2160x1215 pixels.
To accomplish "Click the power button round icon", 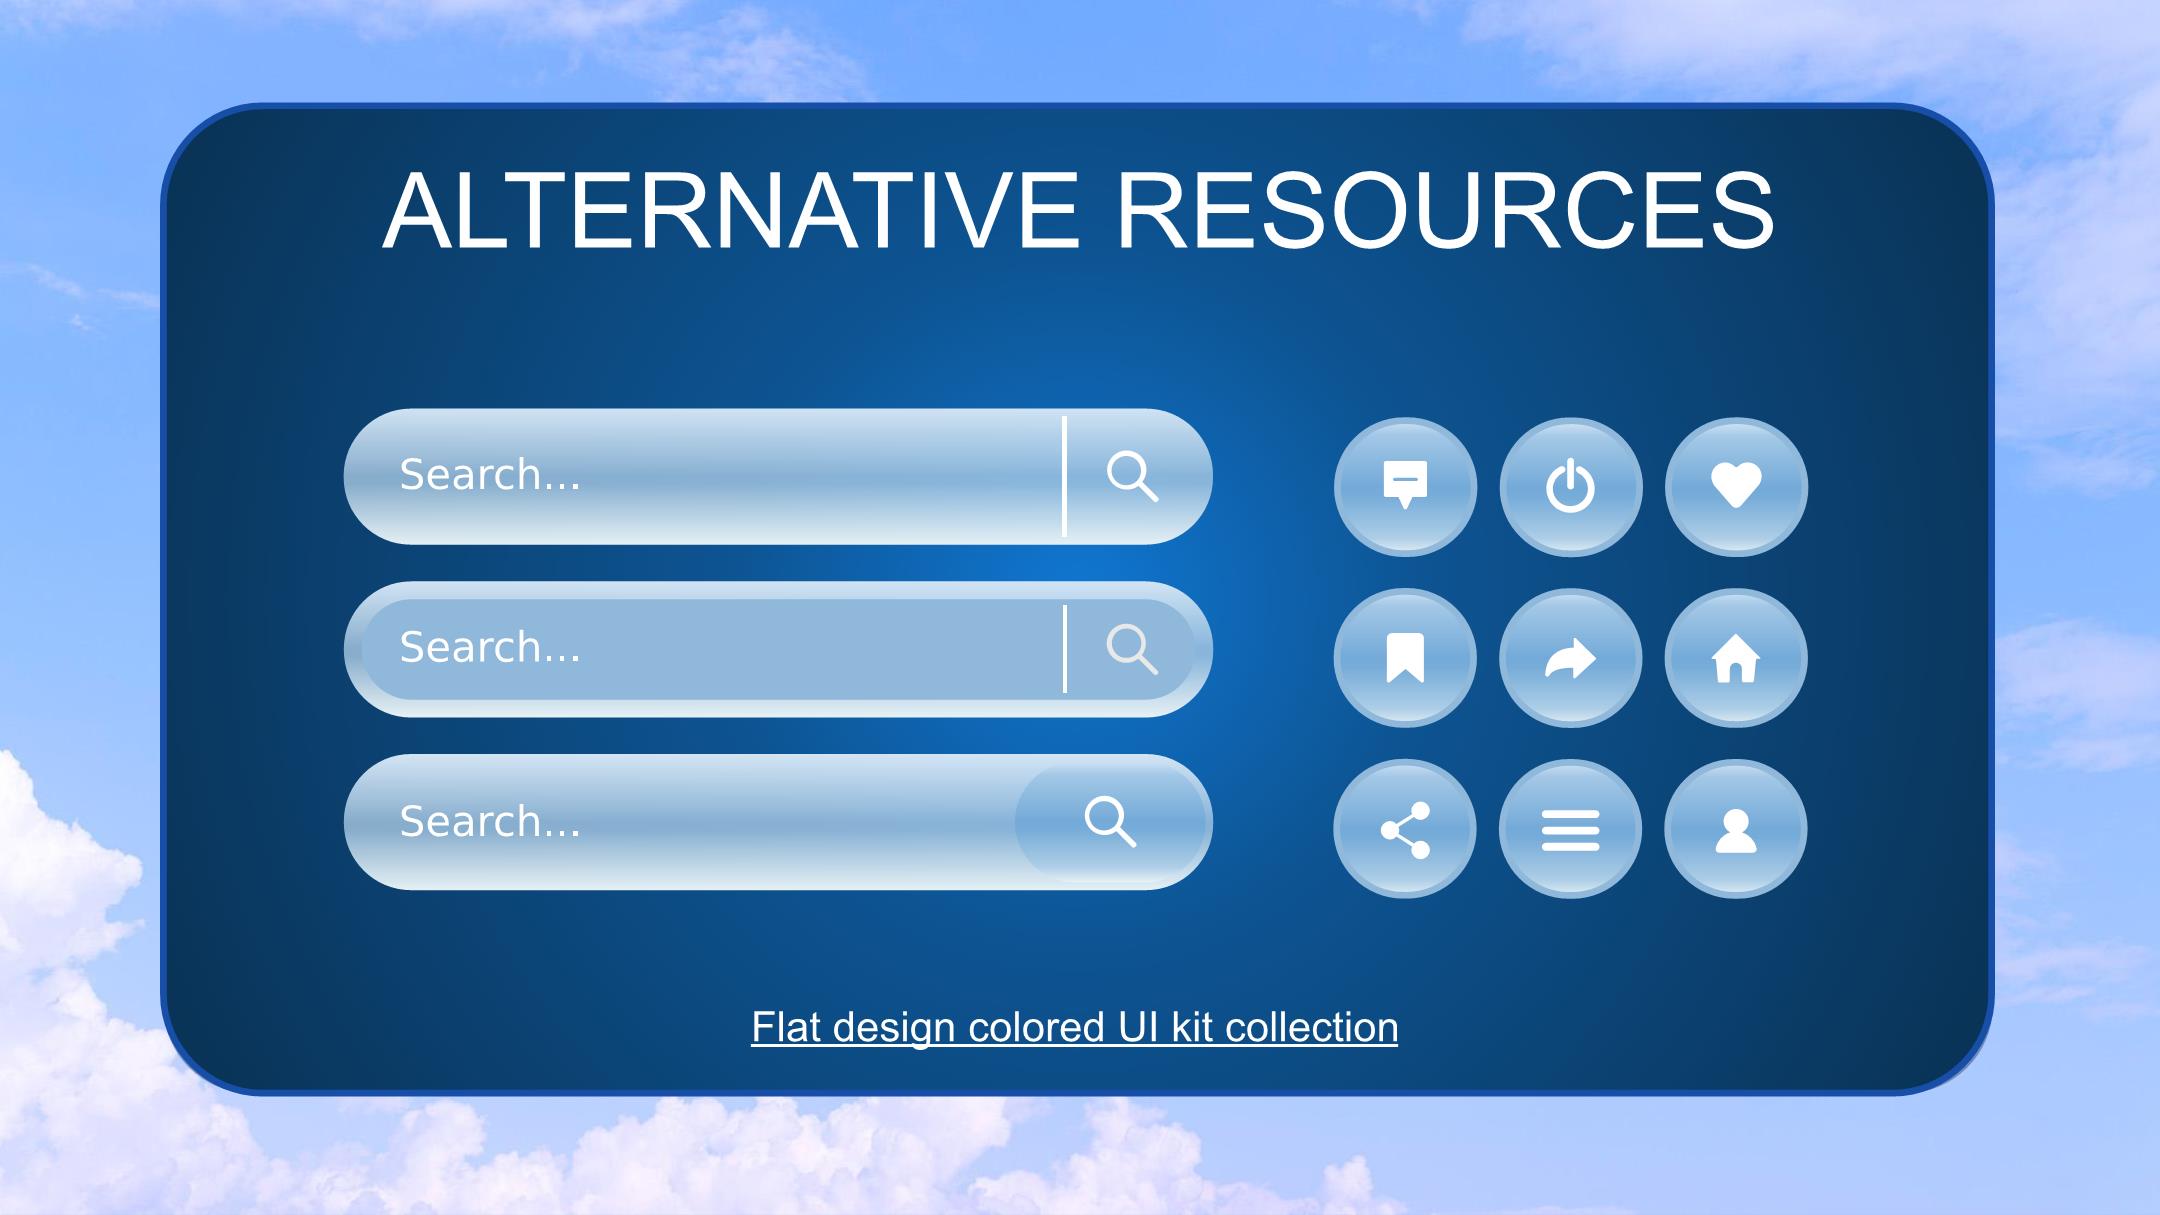I will [1570, 487].
